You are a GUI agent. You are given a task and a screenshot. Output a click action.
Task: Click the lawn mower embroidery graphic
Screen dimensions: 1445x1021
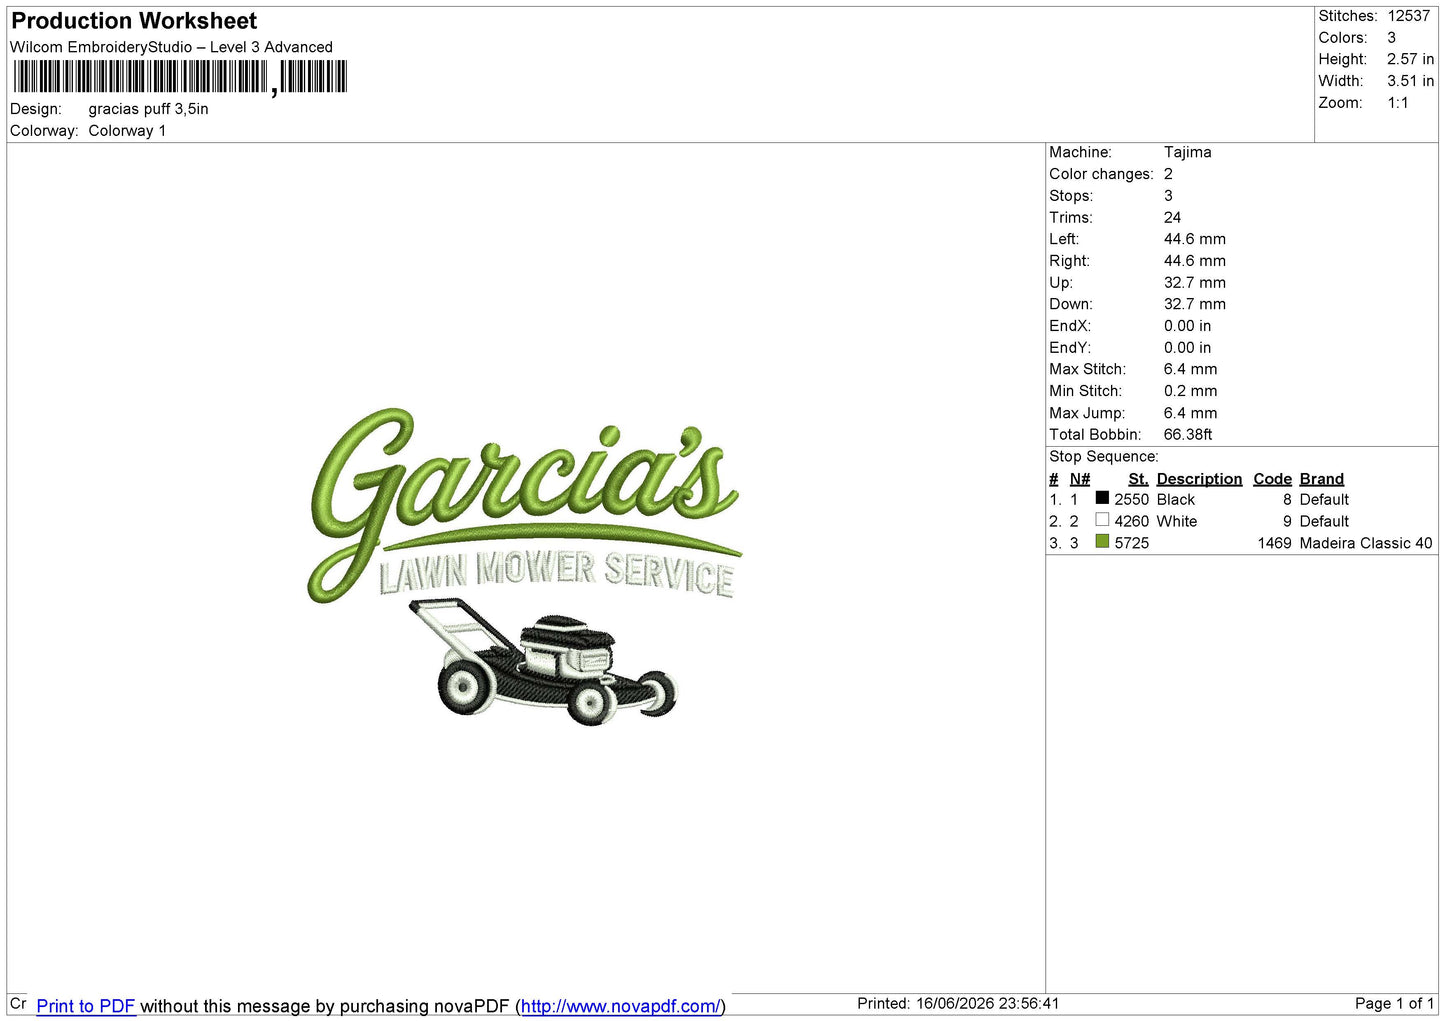pyautogui.click(x=543, y=661)
